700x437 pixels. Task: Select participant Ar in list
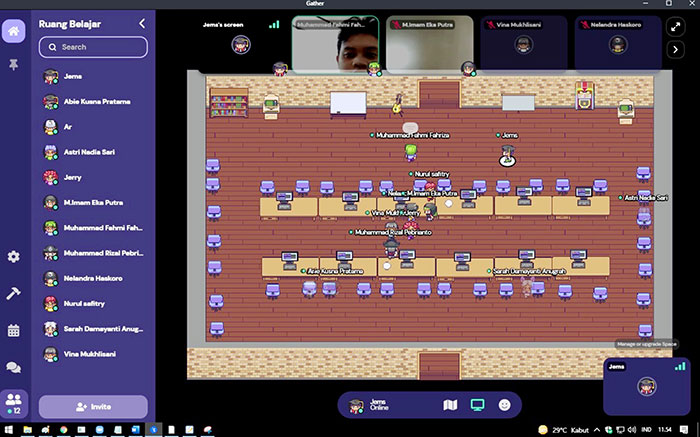(93, 127)
